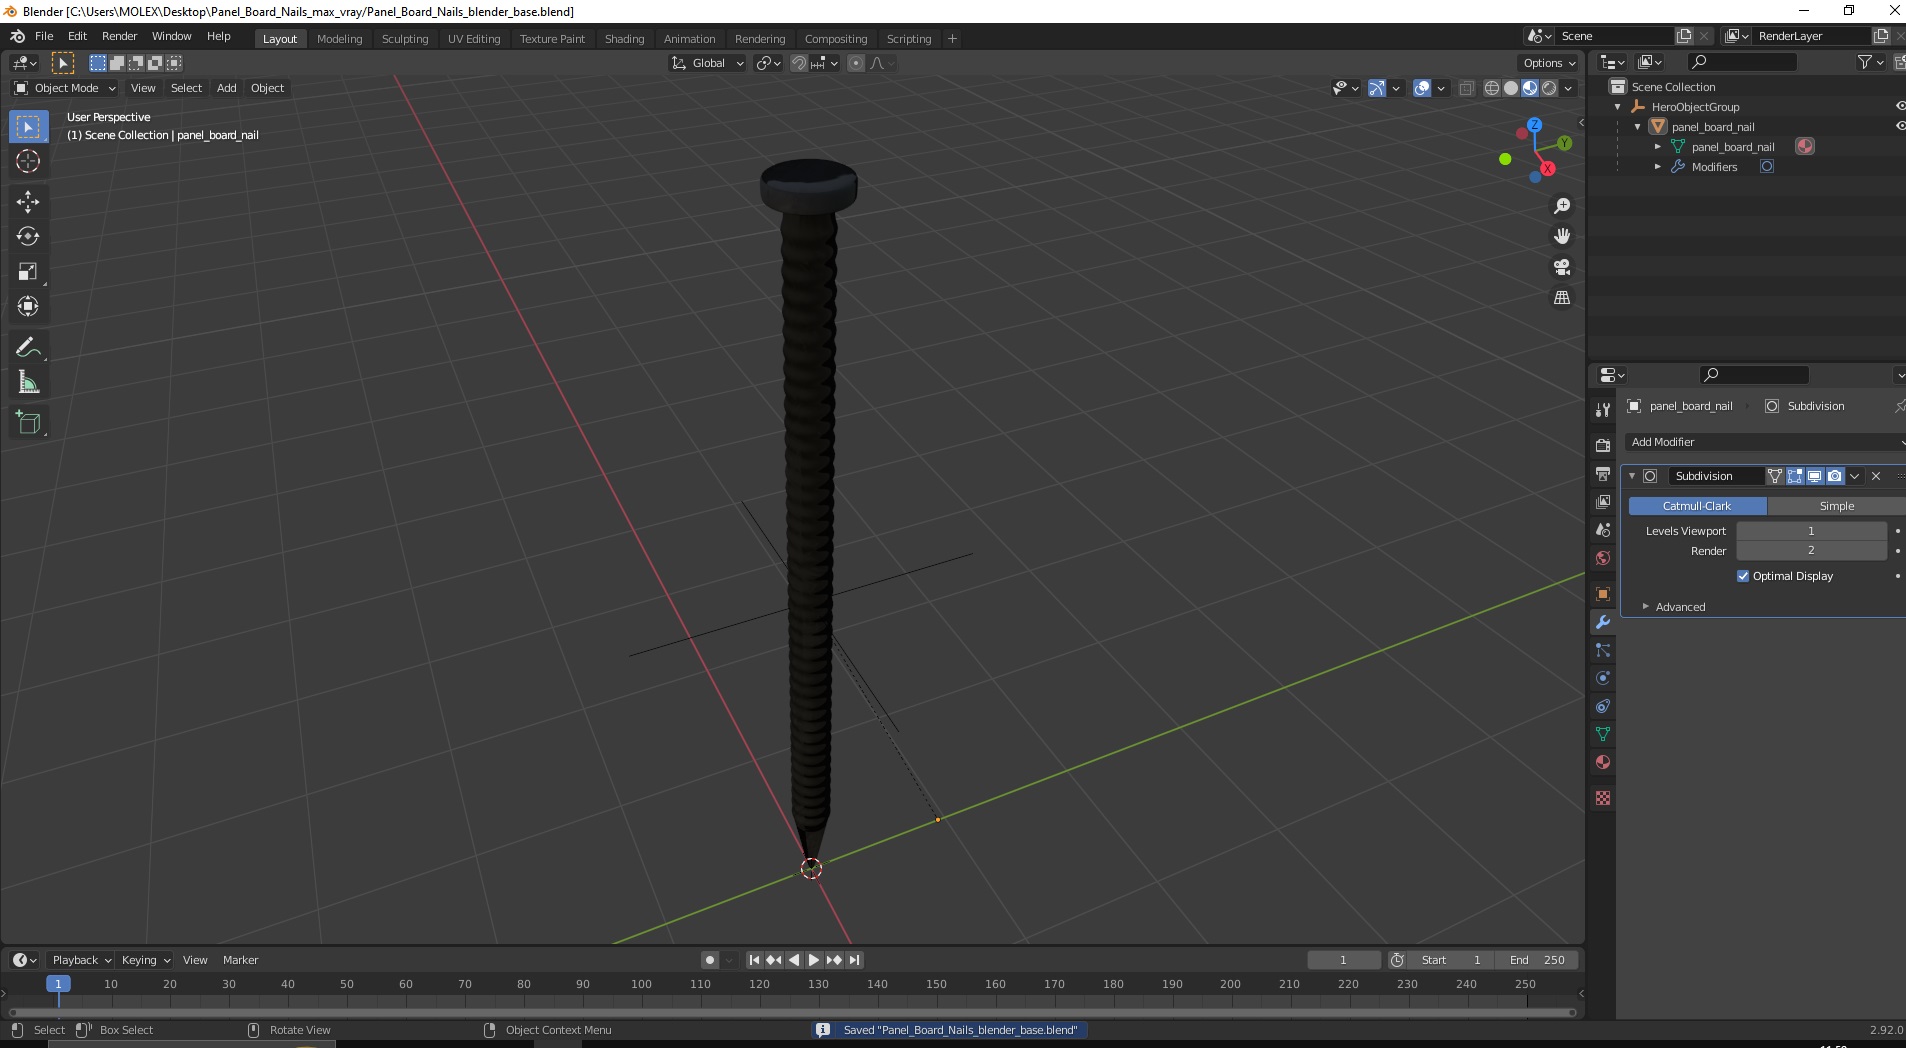Open the Texture properties tab

[1603, 798]
